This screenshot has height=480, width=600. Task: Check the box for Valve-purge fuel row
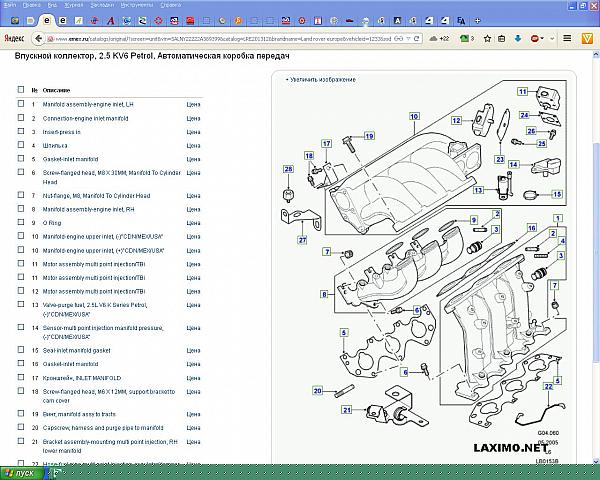click(x=21, y=304)
